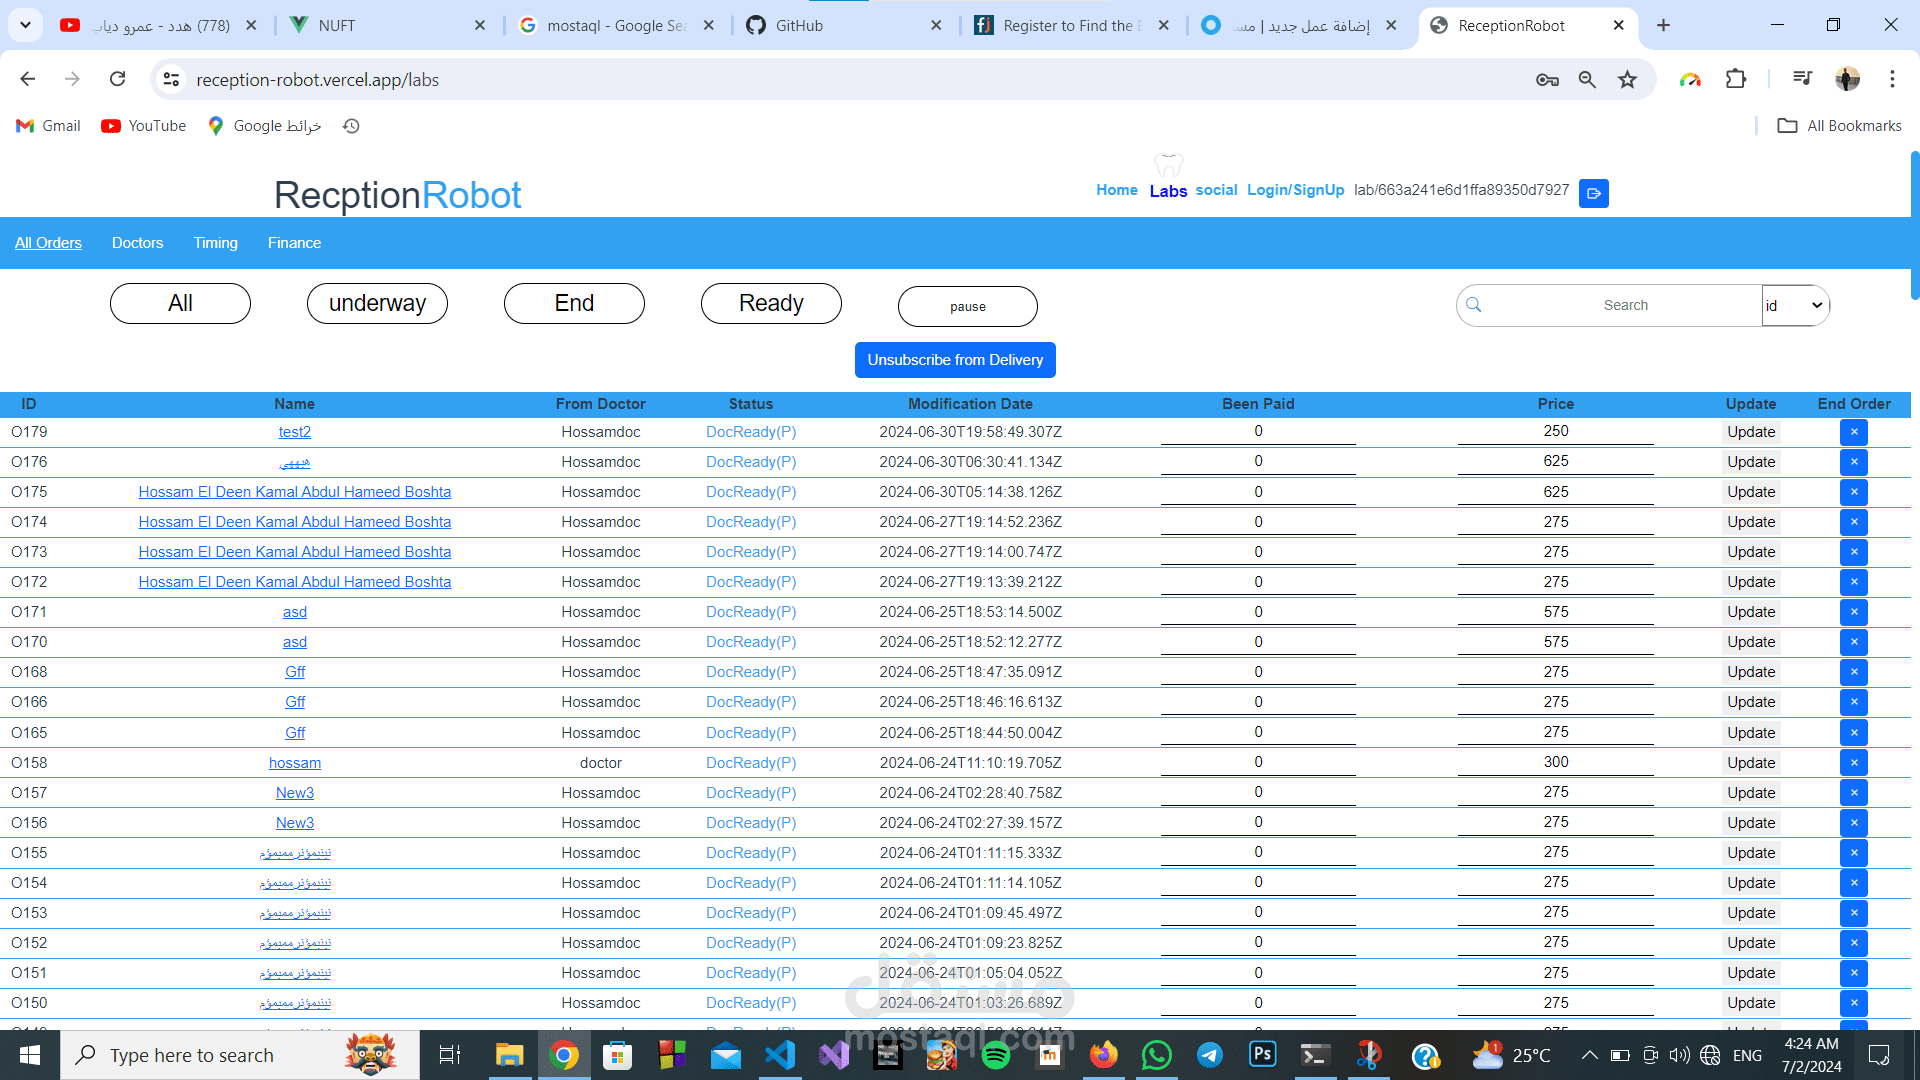This screenshot has width=1920, height=1080.
Task: Open the zoom magnifier icon in address bar
Action: 1587,80
